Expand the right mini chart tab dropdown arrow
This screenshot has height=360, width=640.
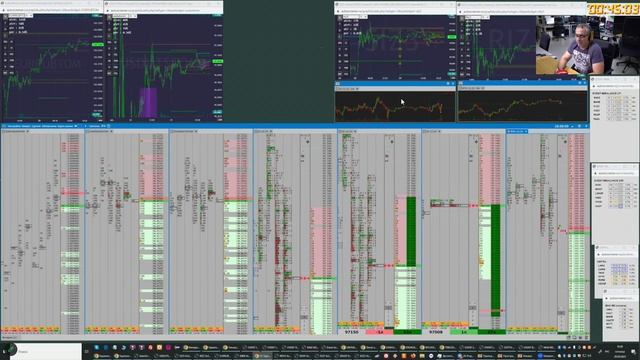(484, 88)
